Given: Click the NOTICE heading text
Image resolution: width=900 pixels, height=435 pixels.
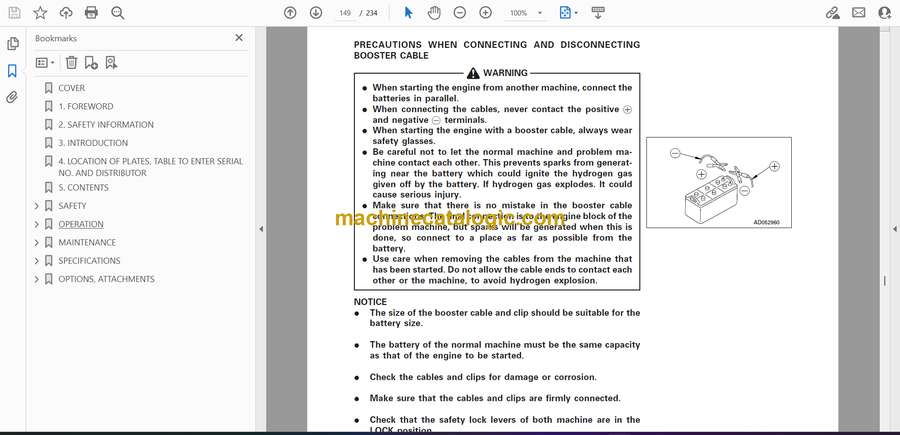Looking at the screenshot, I should tap(370, 302).
